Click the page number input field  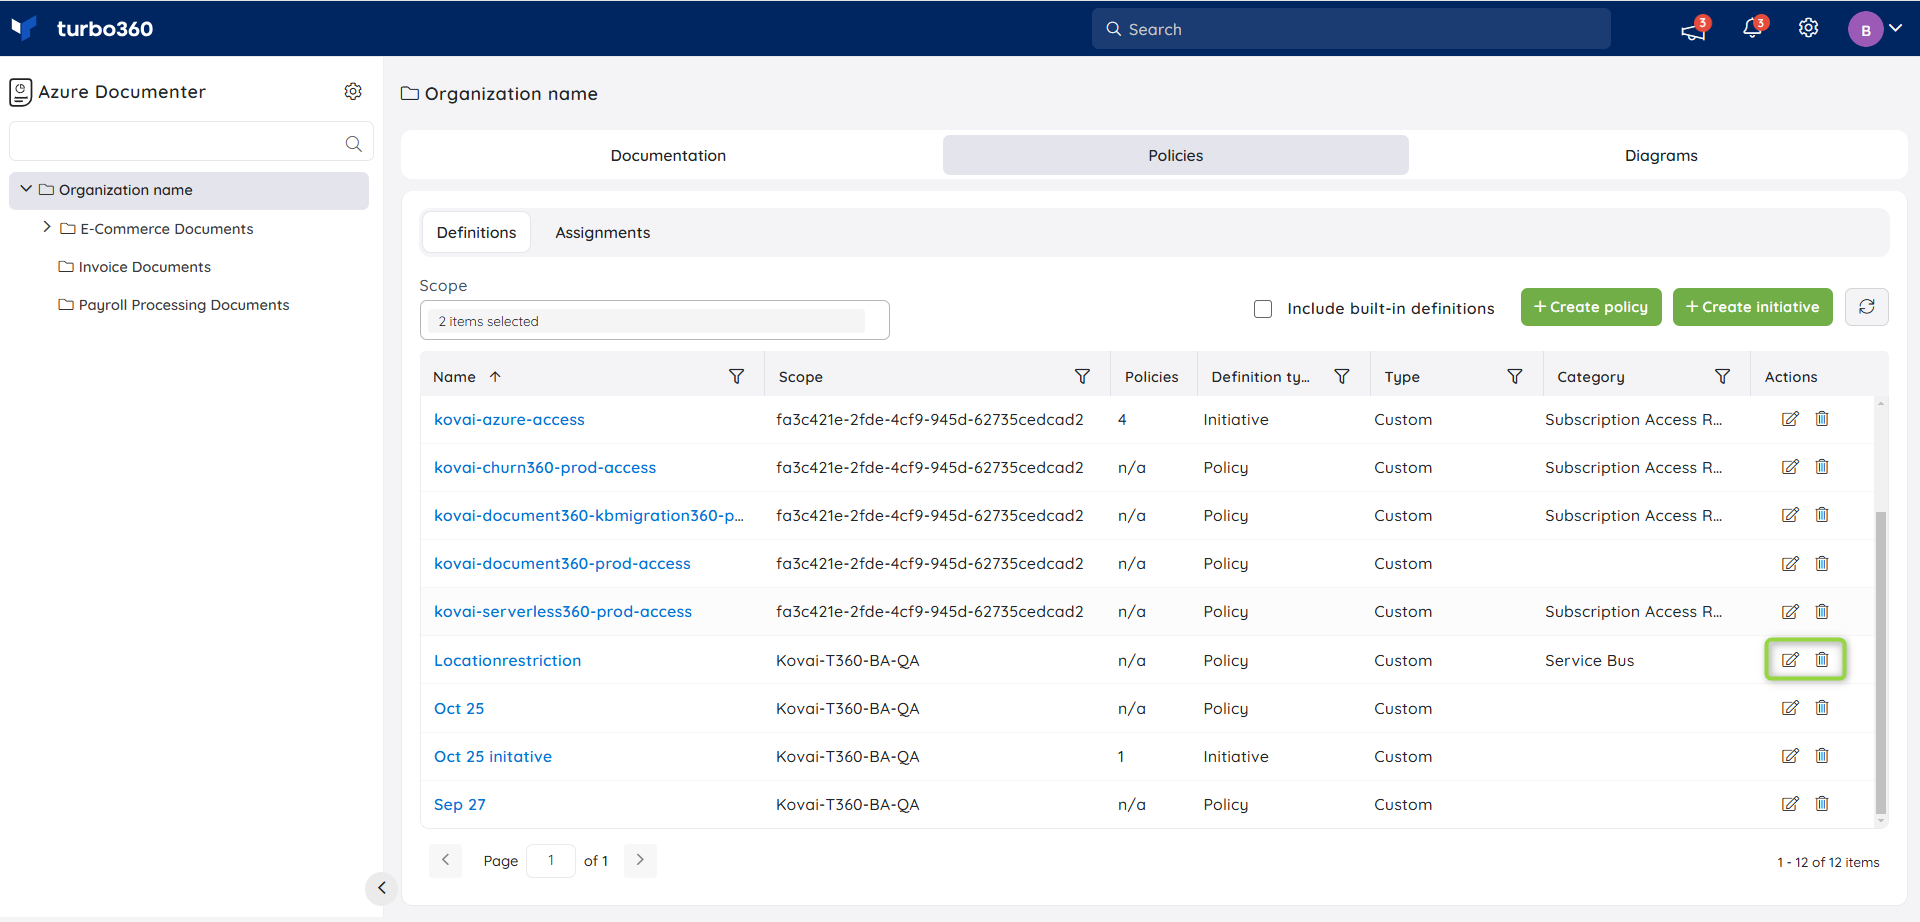tap(551, 860)
